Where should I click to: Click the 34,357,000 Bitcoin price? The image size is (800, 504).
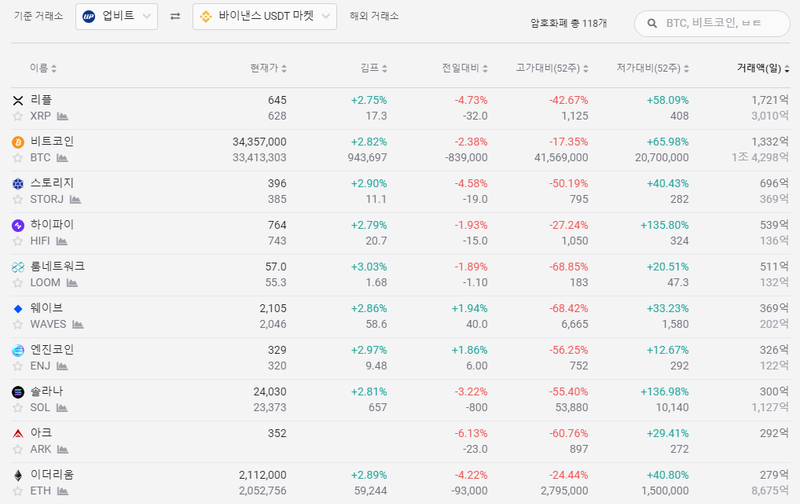pyautogui.click(x=259, y=142)
